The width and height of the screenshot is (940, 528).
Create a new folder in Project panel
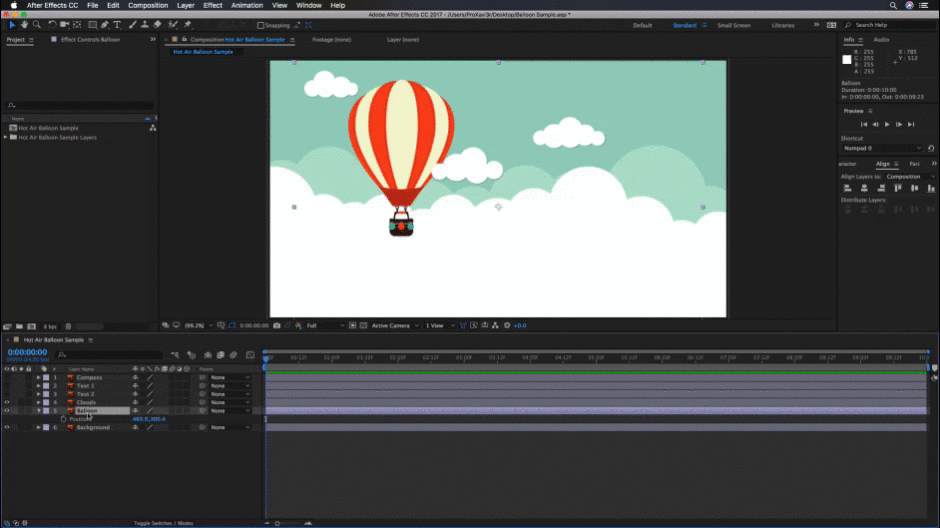pos(19,327)
